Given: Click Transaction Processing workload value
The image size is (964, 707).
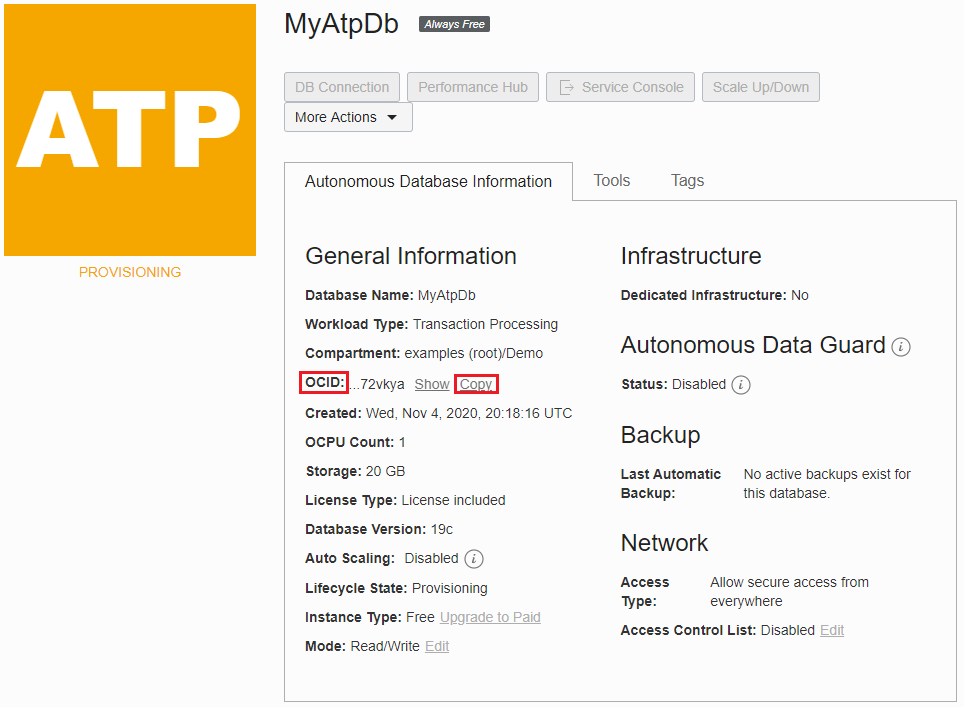Looking at the screenshot, I should pyautogui.click(x=485, y=325).
